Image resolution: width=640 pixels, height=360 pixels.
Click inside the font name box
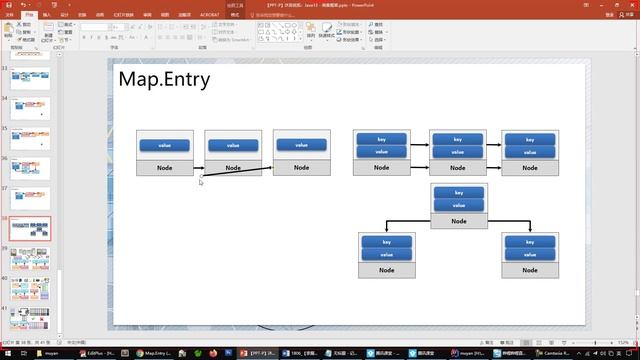point(94,27)
